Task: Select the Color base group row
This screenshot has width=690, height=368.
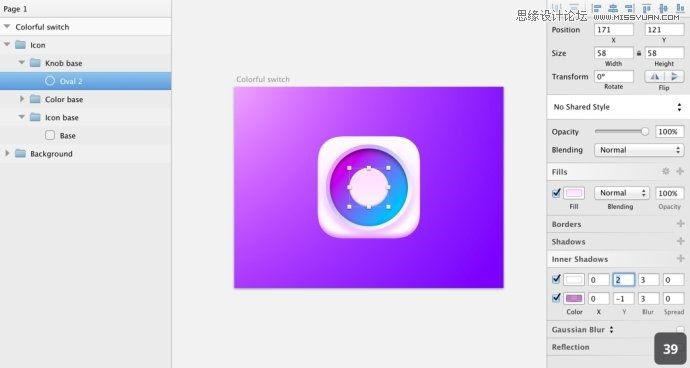Action: click(86, 99)
